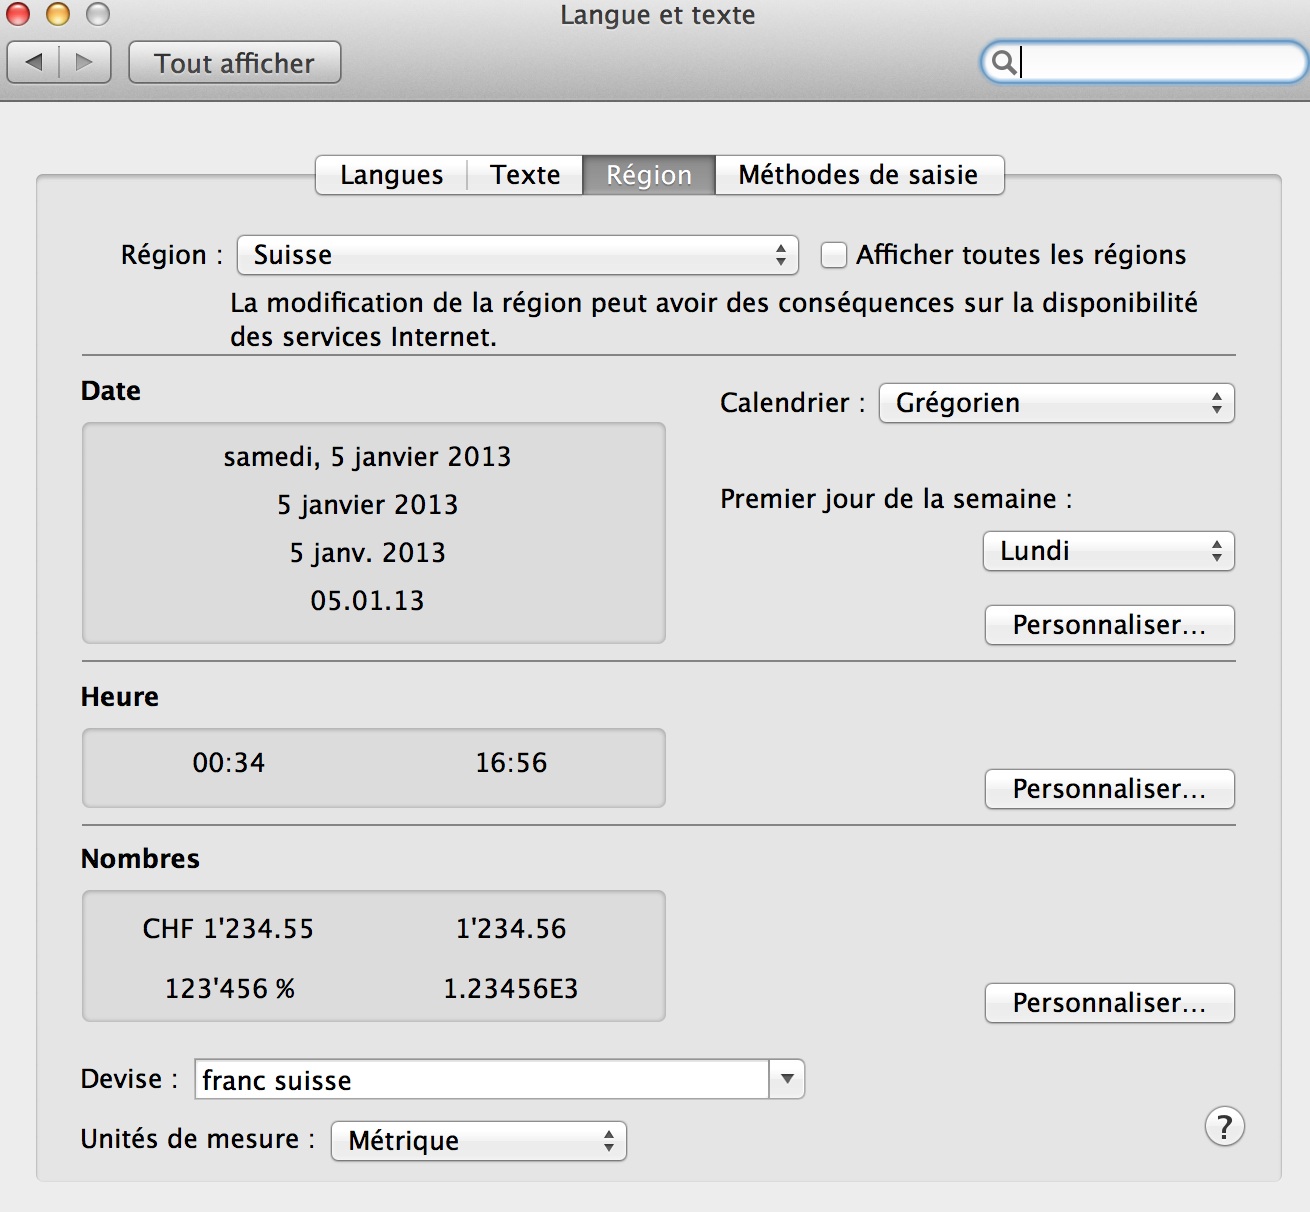Open help with the question mark button
This screenshot has height=1212, width=1310.
click(1224, 1127)
